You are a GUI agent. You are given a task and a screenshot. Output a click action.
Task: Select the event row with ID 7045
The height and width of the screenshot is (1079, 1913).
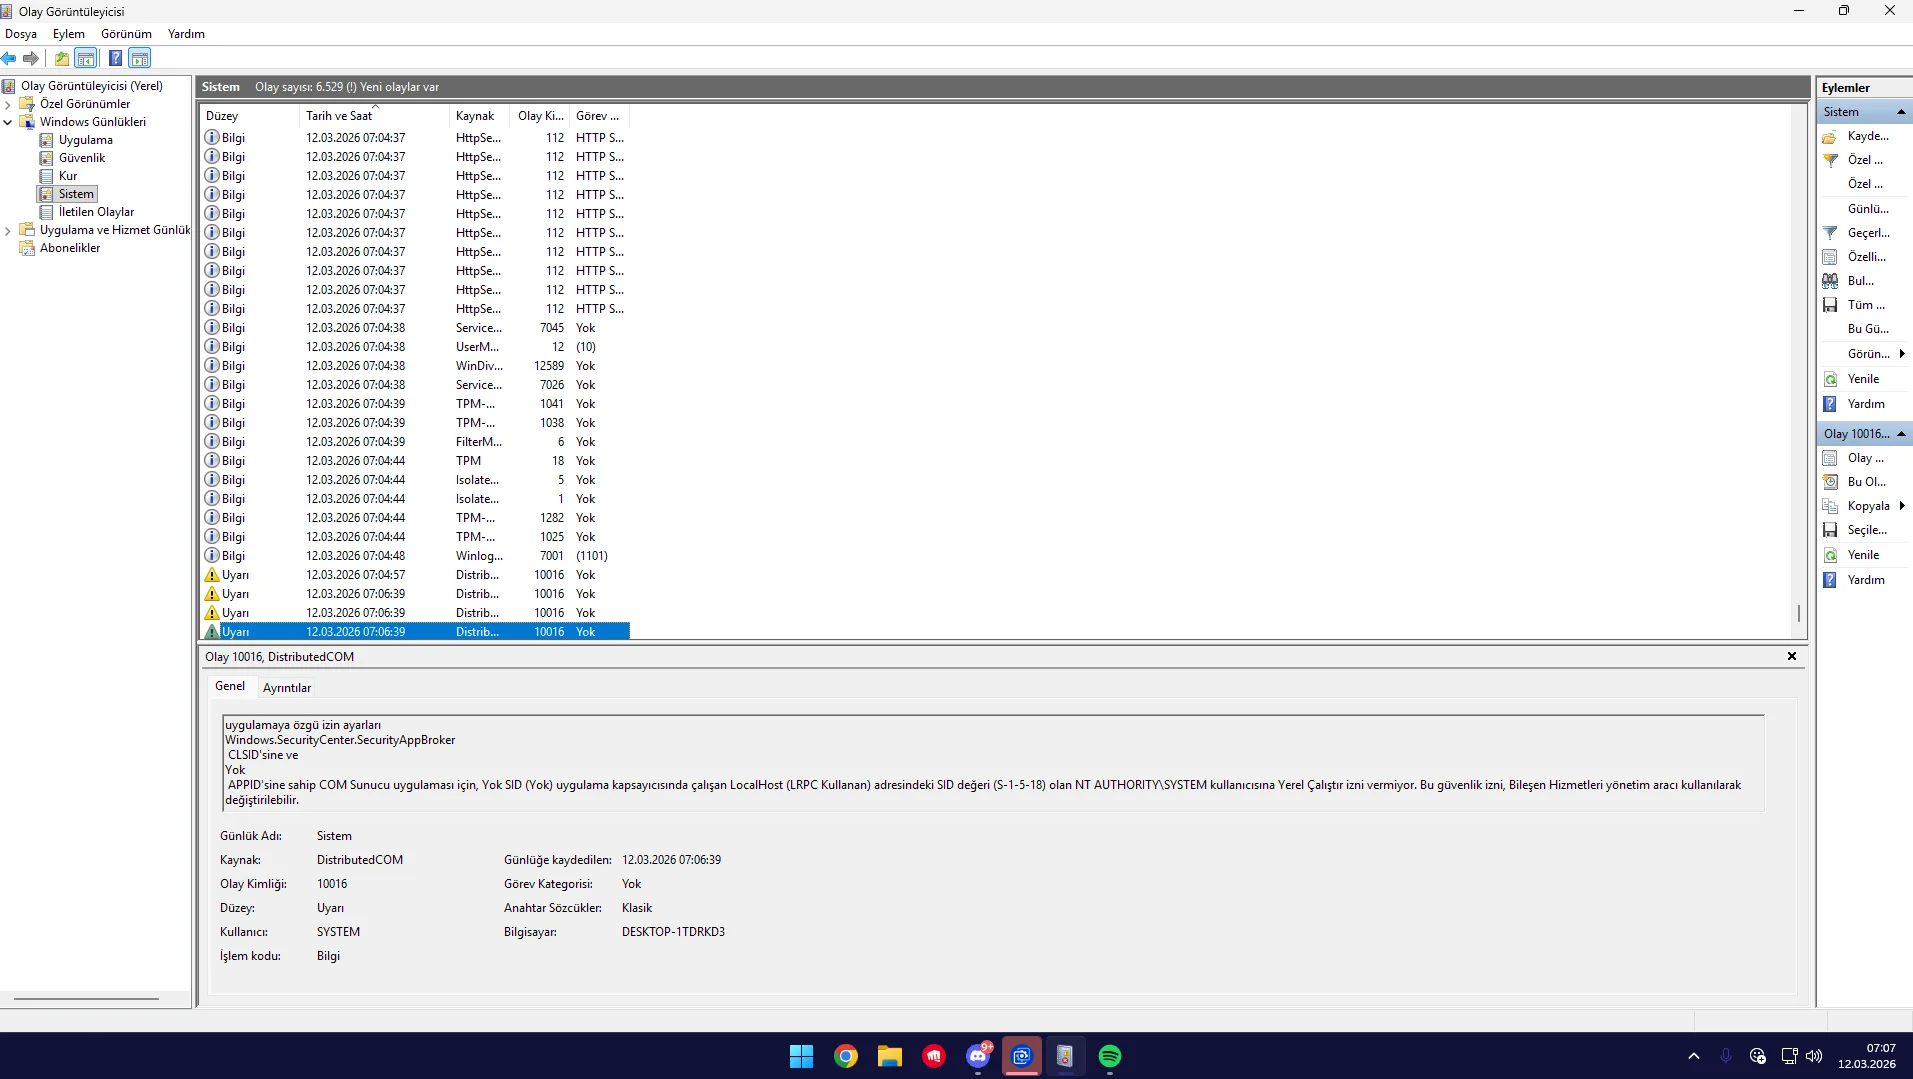415,328
